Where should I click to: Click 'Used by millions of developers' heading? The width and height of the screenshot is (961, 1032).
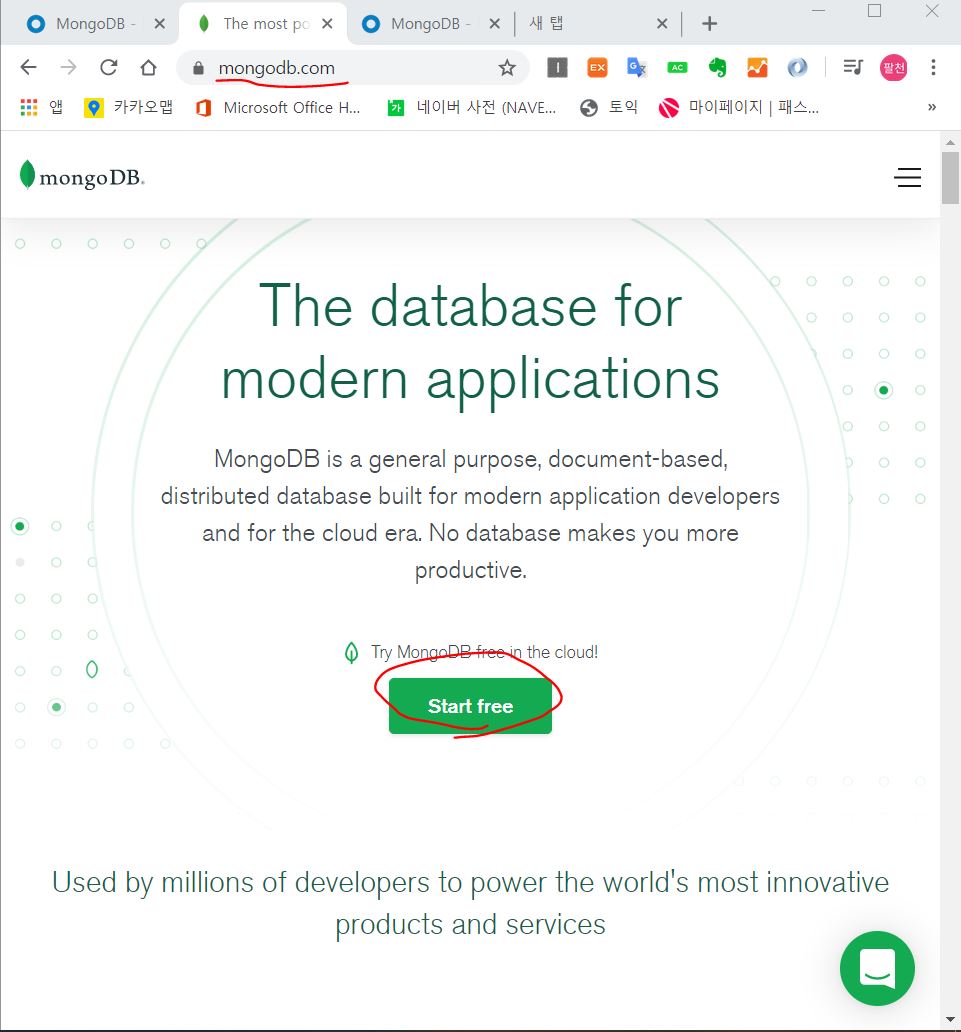tap(471, 903)
